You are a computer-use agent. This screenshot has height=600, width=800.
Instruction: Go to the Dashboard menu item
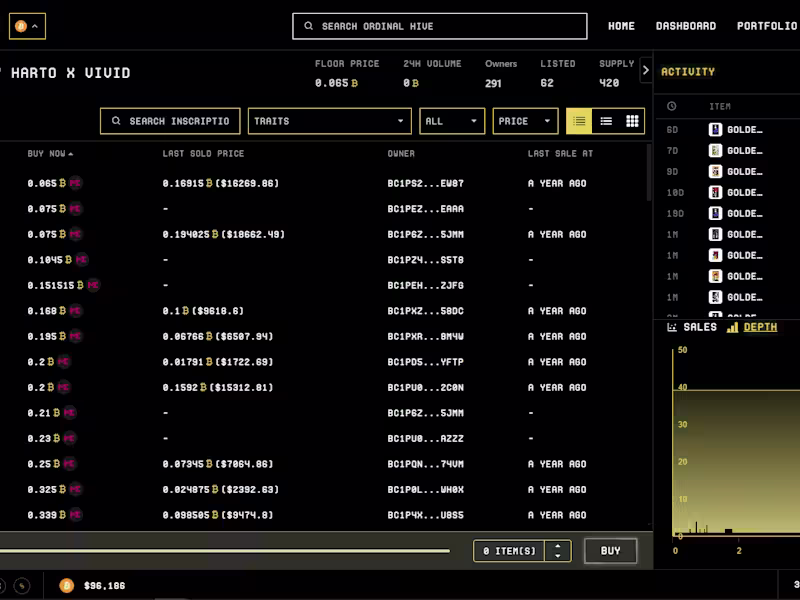point(686,26)
